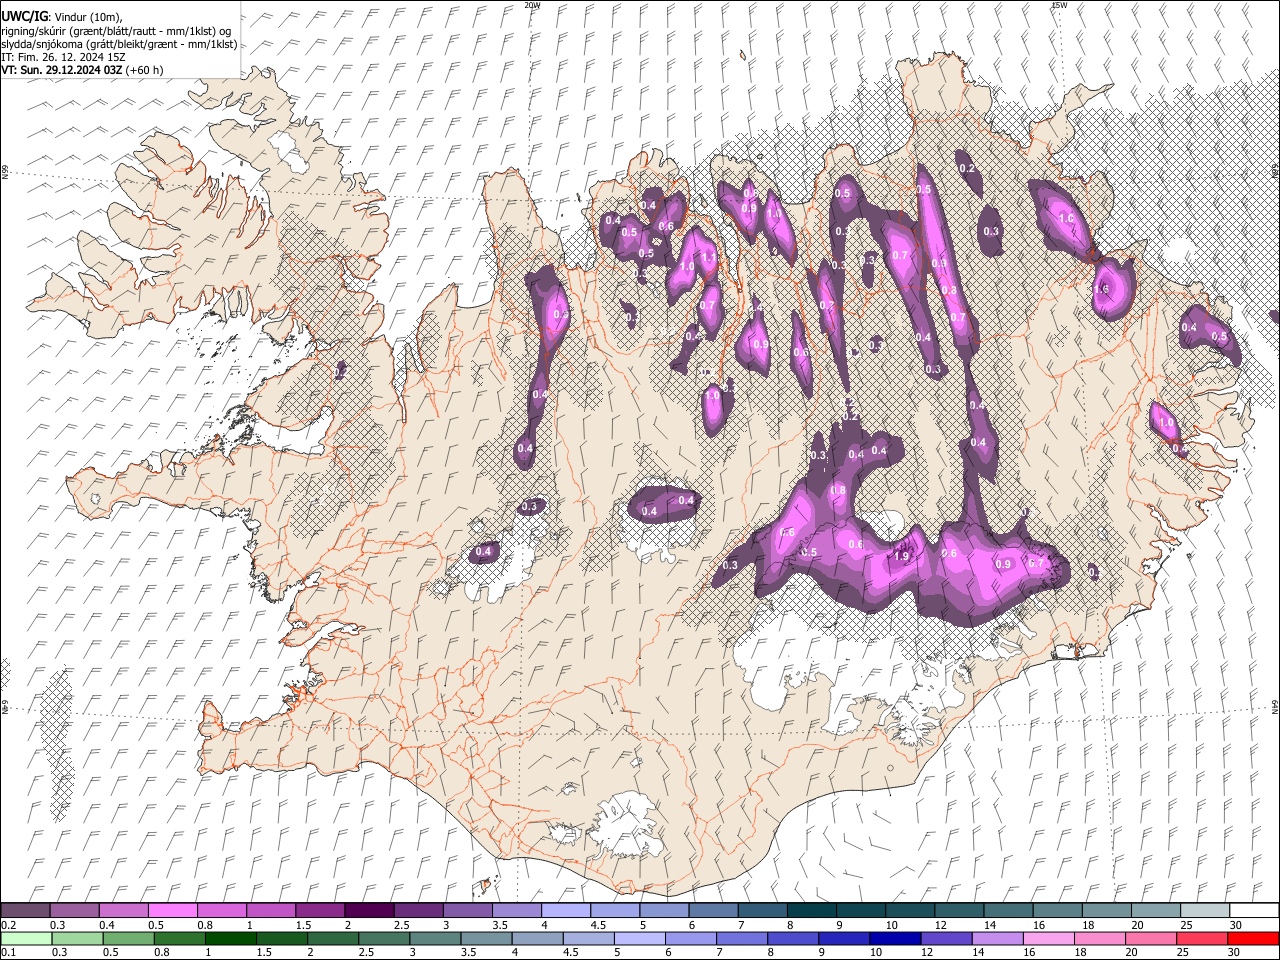Click the upper legend swatch above 0.2
The height and width of the screenshot is (960, 1280).
(x=25, y=910)
